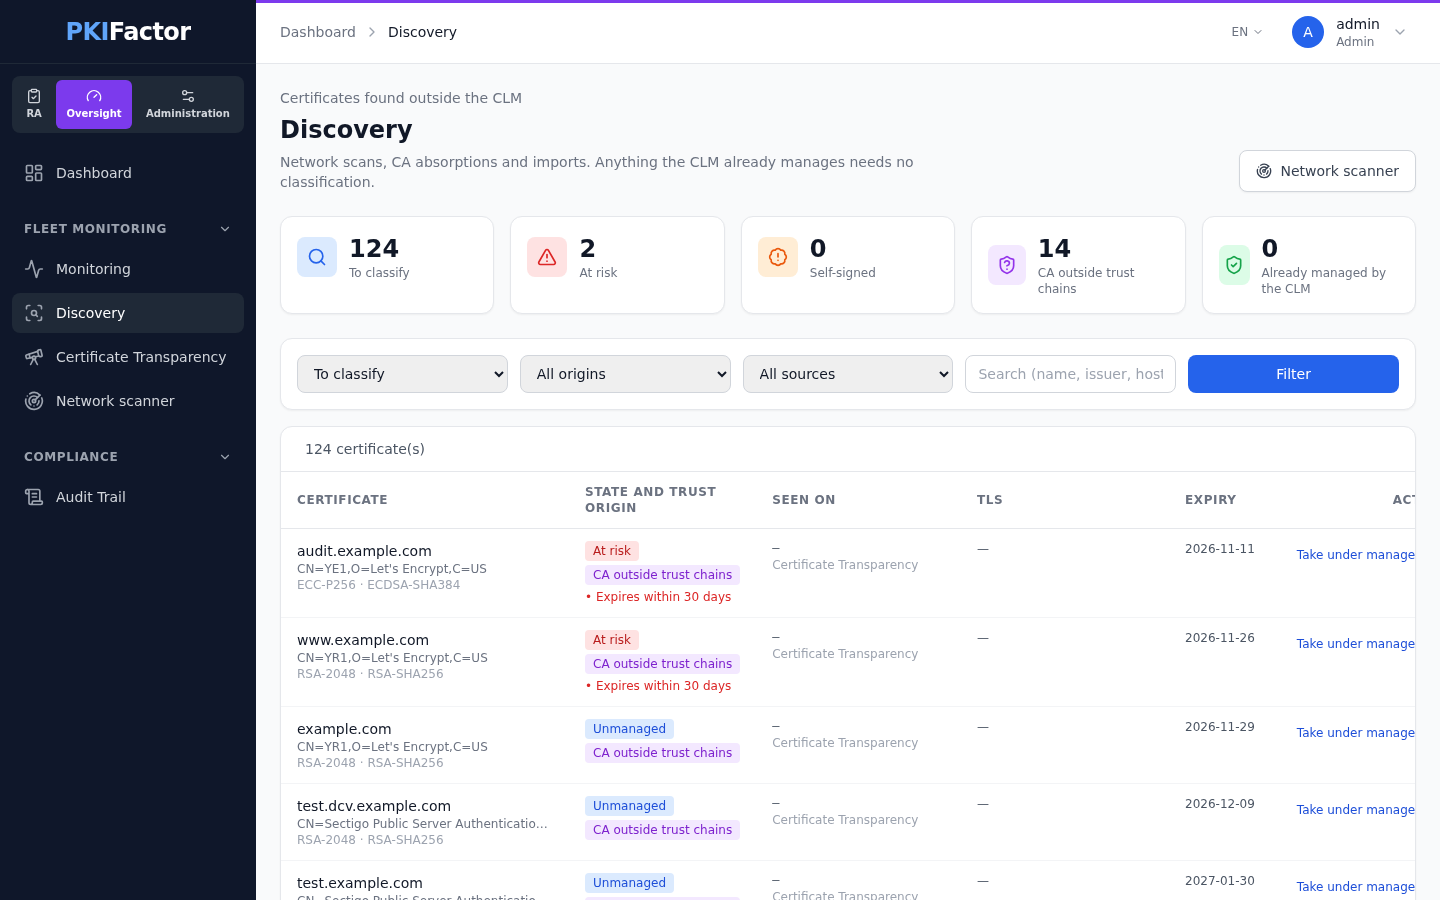Screen dimensions: 1440x900
Task: Take test.dcv.example.com under management
Action: pos(1355,810)
